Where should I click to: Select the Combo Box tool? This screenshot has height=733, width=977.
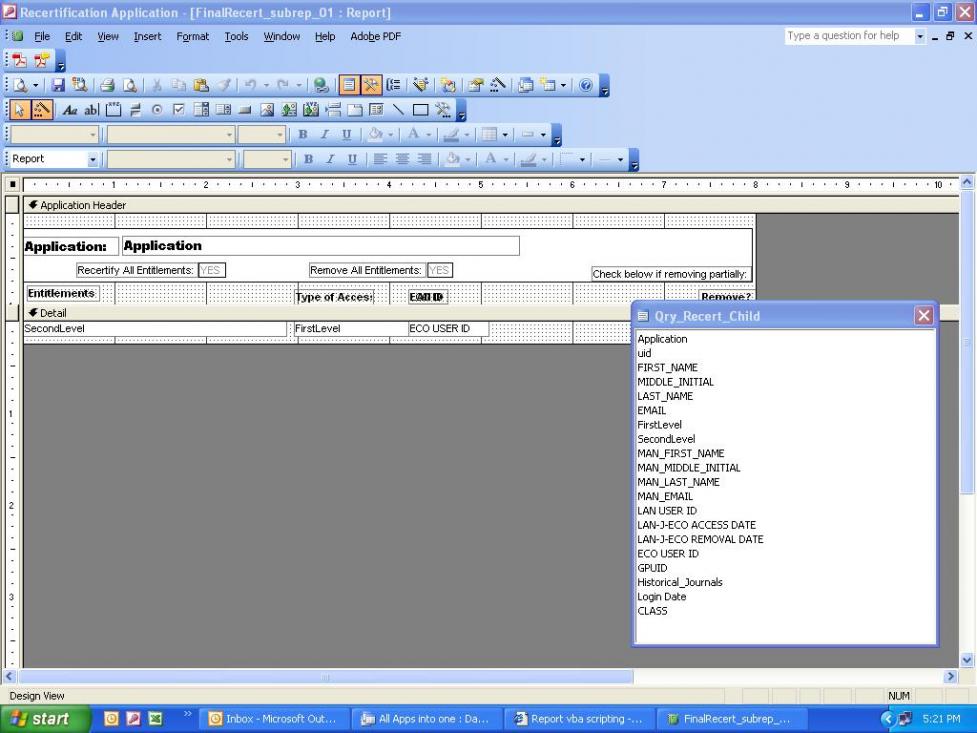201,110
